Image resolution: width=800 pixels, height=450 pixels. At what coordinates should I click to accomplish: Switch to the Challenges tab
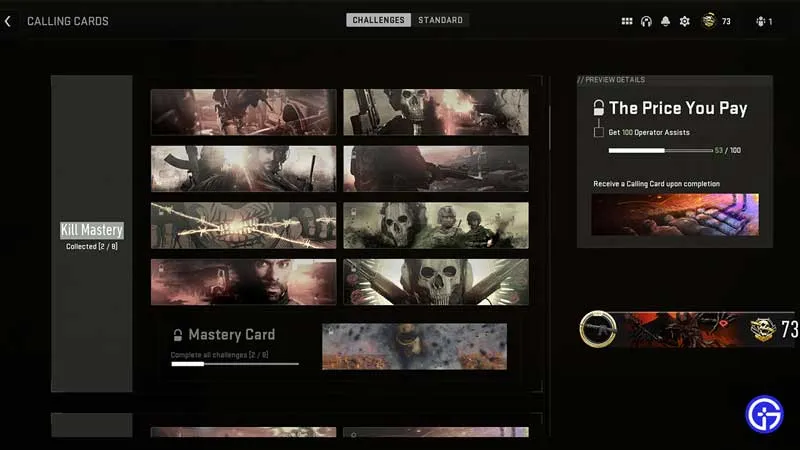378,20
